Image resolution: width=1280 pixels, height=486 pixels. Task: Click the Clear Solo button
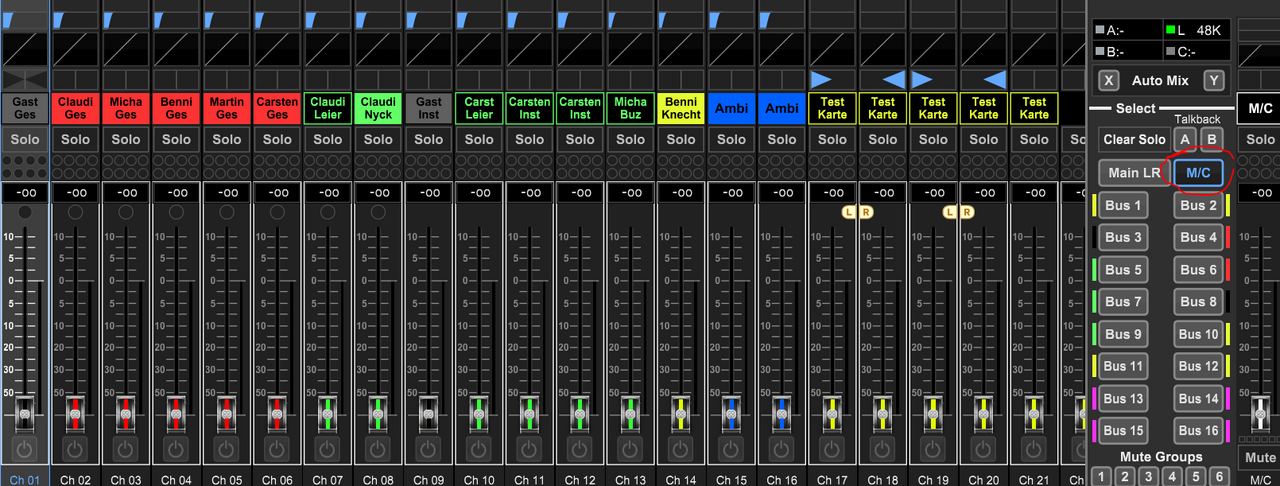[x=1134, y=139]
